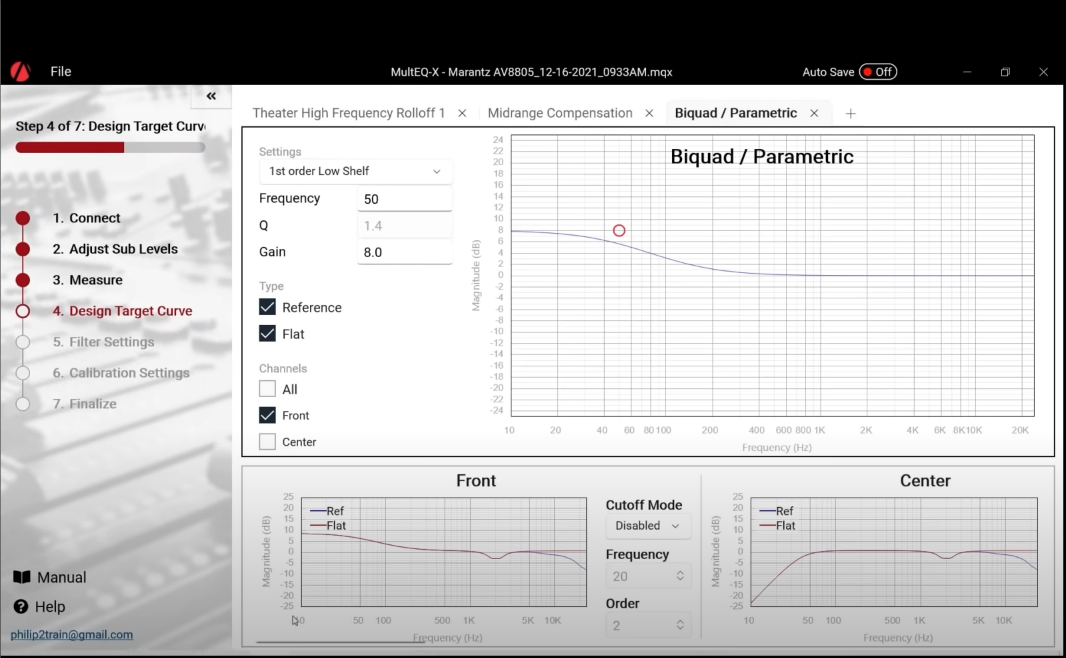Close the Biquad / Parametric tab
The image size is (1066, 658).
[x=814, y=114]
